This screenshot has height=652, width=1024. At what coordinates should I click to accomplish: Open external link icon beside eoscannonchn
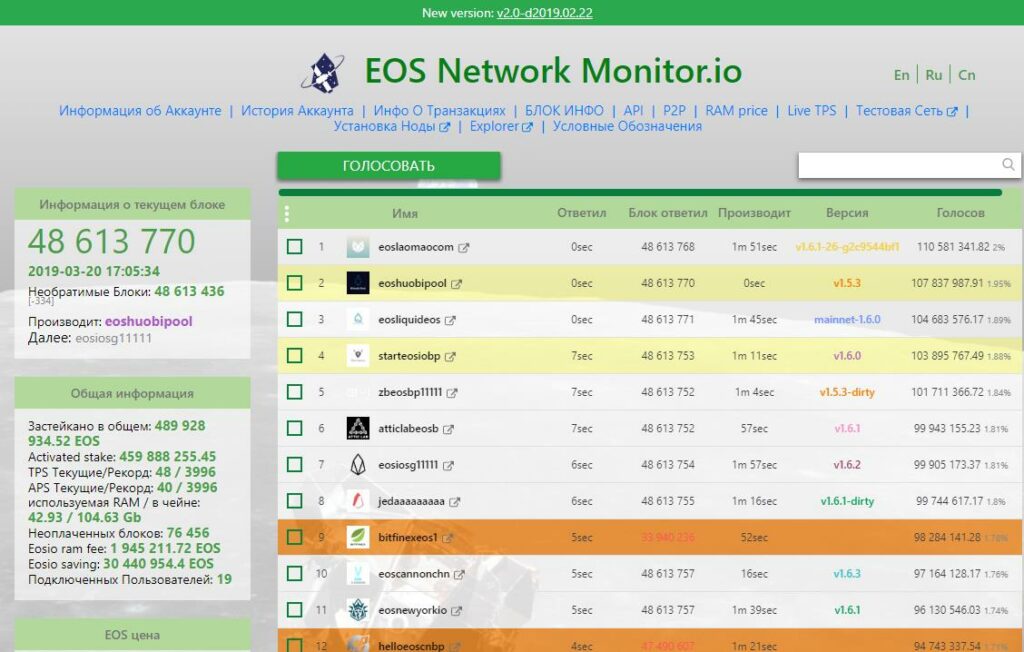[x=458, y=574]
